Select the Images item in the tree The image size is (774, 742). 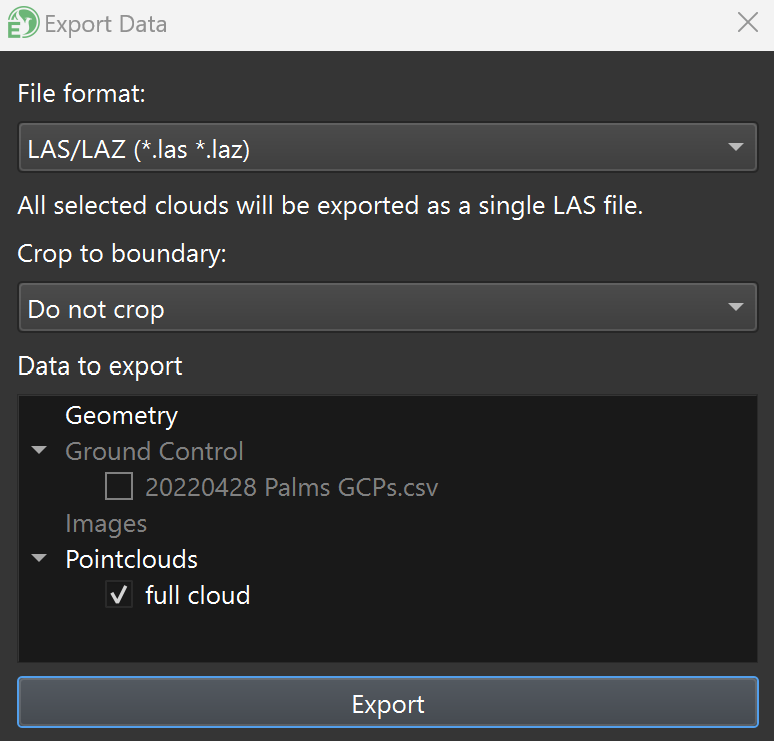pyautogui.click(x=106, y=523)
